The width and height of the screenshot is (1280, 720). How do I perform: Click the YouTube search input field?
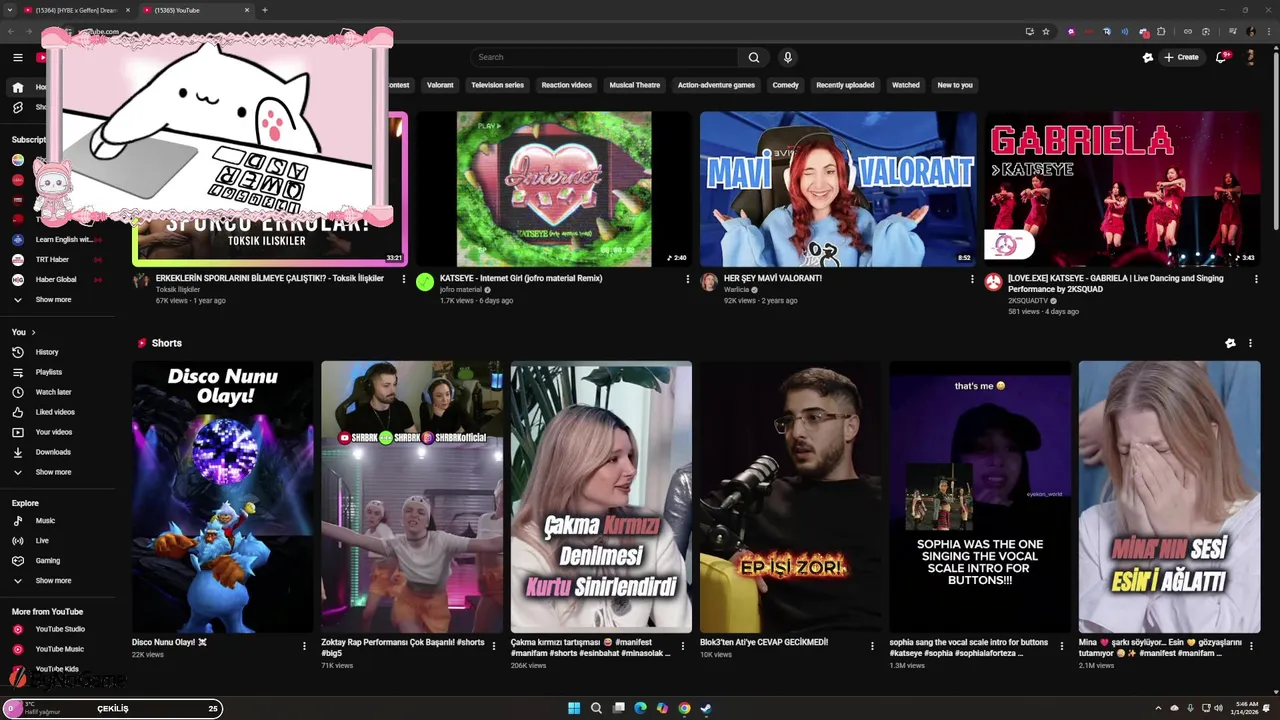tap(604, 57)
